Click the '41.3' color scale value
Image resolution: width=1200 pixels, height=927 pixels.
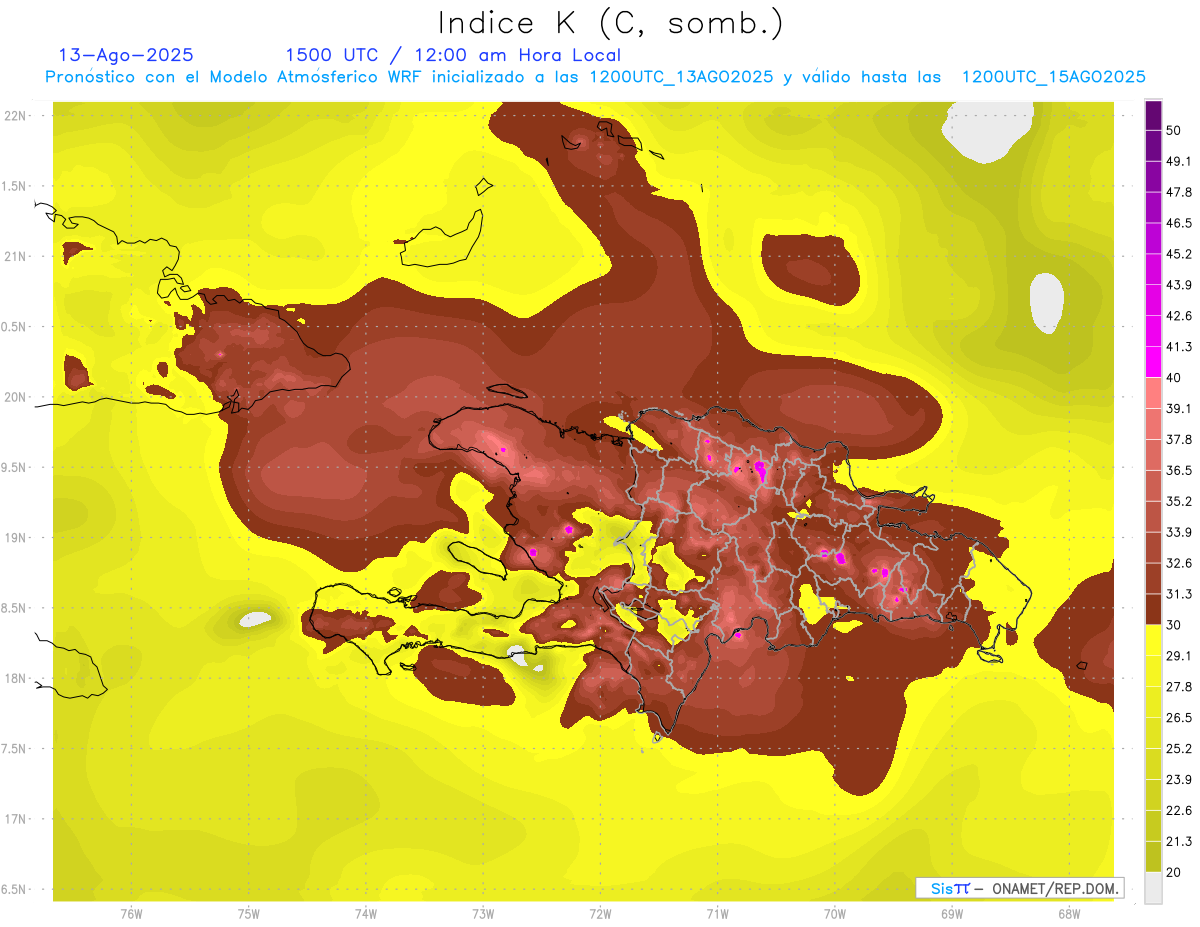1178,347
